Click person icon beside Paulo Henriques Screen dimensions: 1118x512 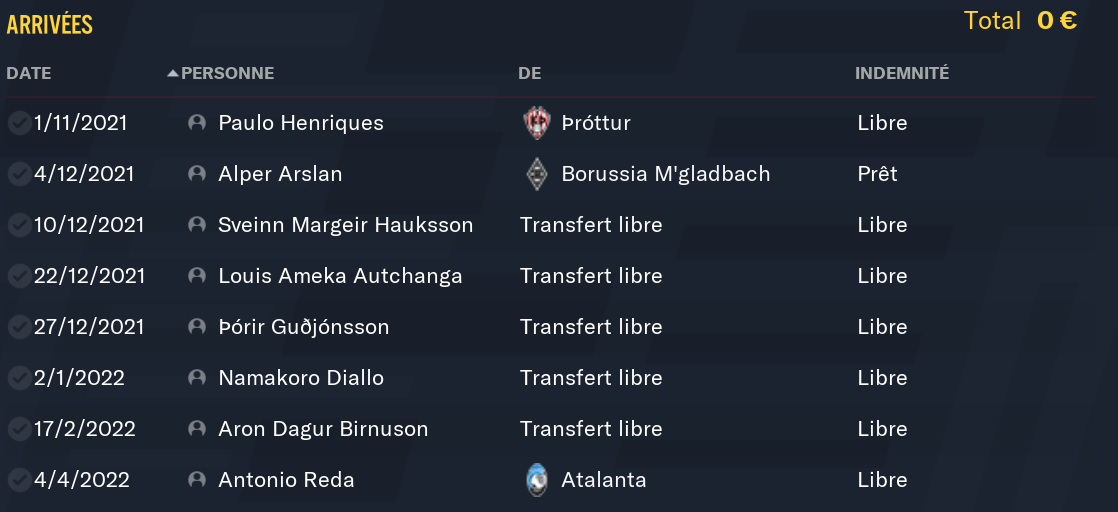(x=197, y=123)
